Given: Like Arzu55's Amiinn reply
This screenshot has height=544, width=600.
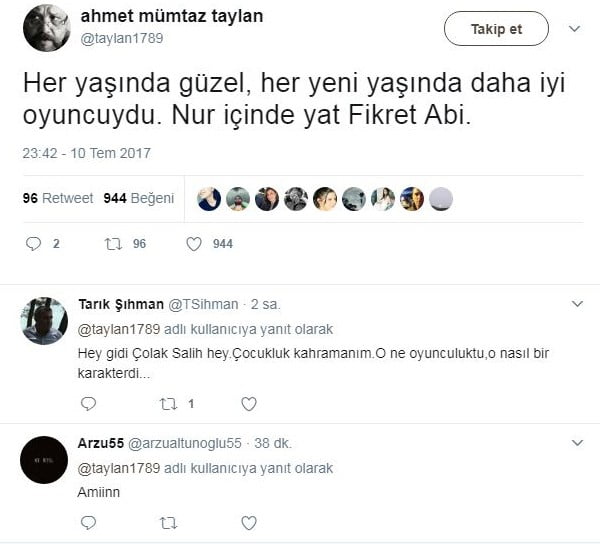Looking at the screenshot, I should [x=249, y=522].
